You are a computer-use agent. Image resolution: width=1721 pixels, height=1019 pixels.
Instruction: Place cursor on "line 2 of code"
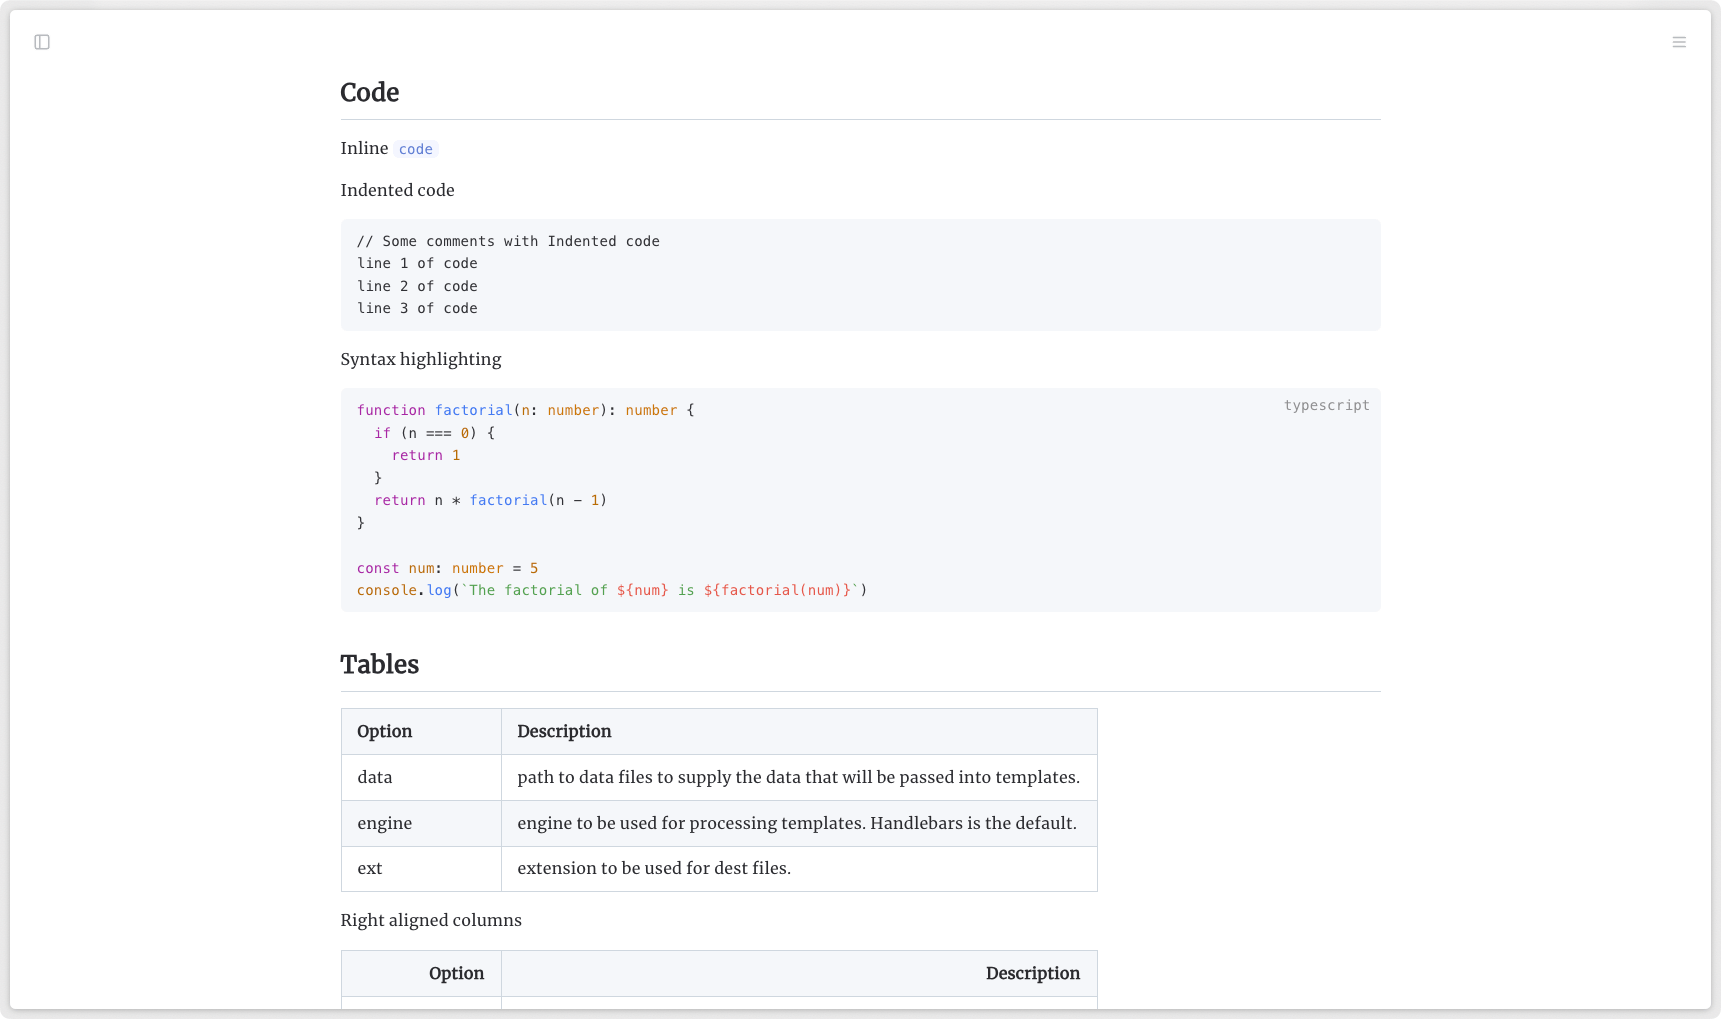tap(417, 286)
